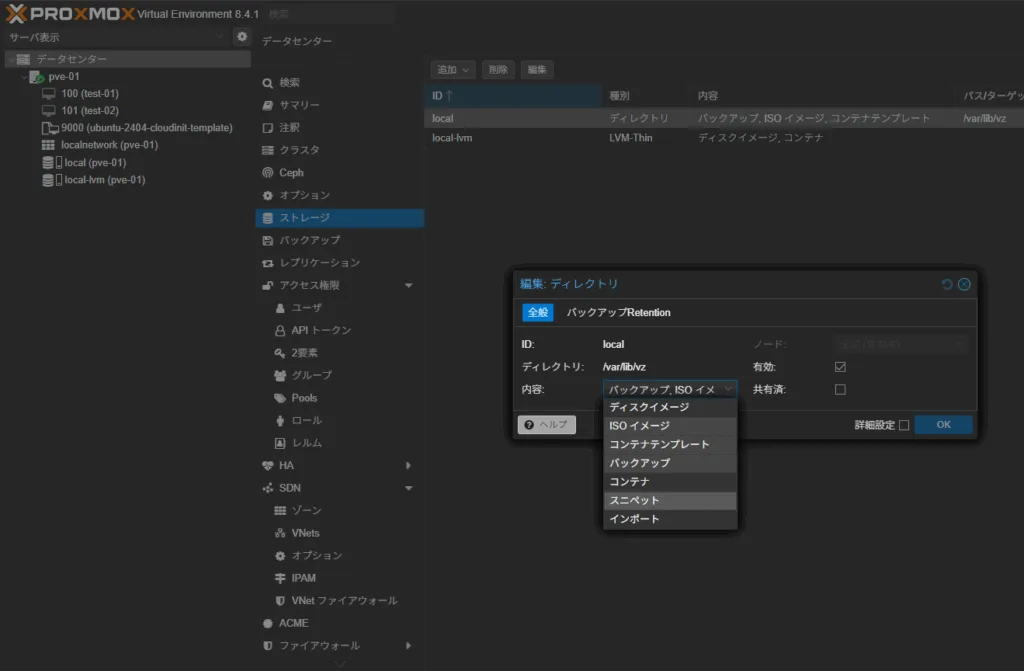
Task: Select ディスクイメージ in content list
Action: pyautogui.click(x=670, y=407)
